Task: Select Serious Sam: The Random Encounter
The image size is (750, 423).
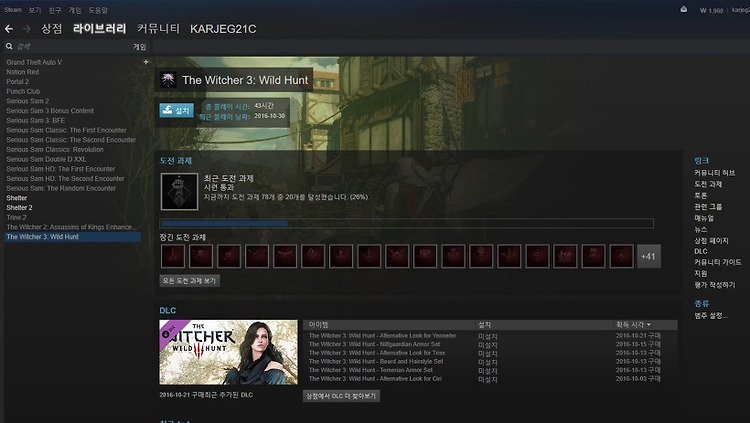Action: pos(61,188)
